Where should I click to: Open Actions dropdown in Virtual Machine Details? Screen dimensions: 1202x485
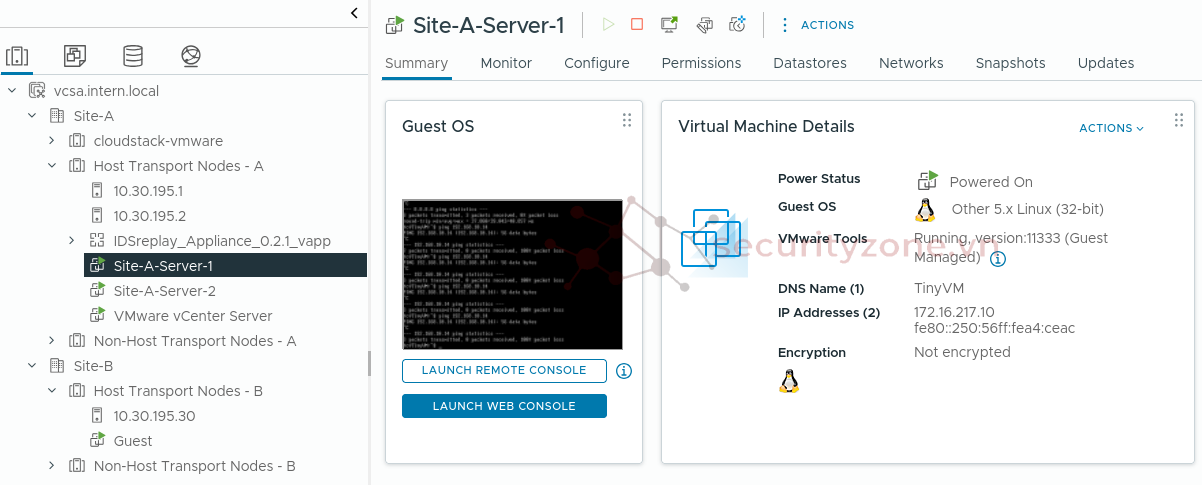pos(1111,128)
